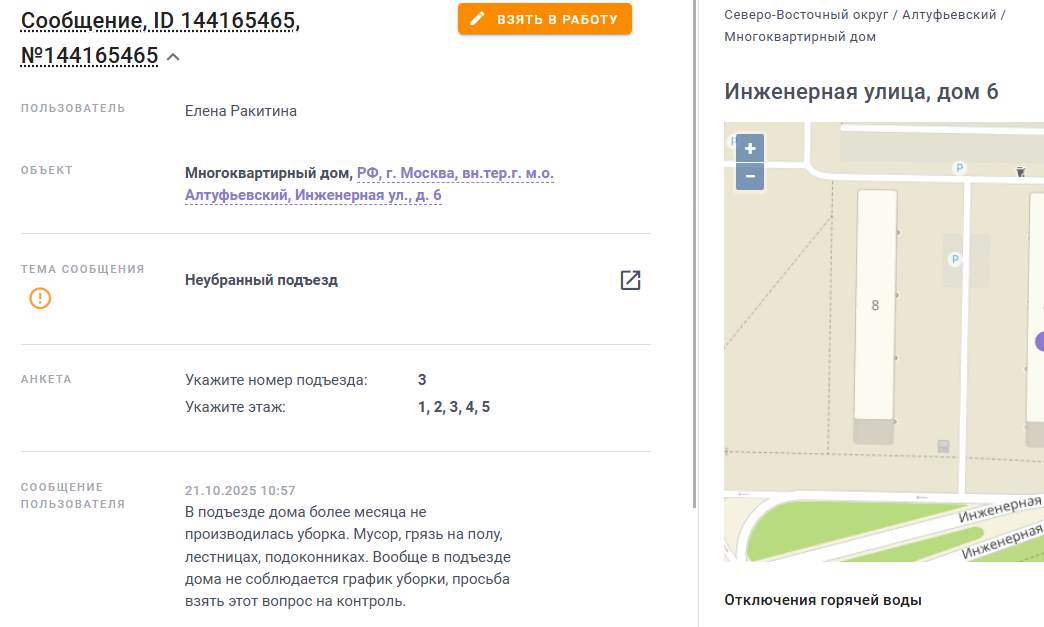
Task: Click the «Взять в работу» button
Action: pos(545,19)
